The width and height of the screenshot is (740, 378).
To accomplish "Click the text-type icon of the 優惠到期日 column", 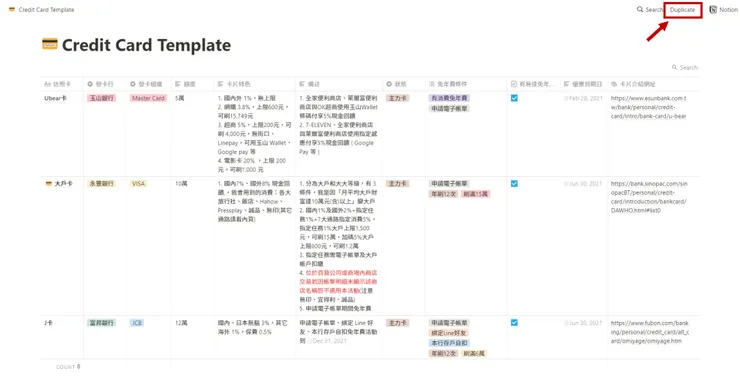I will click(566, 84).
